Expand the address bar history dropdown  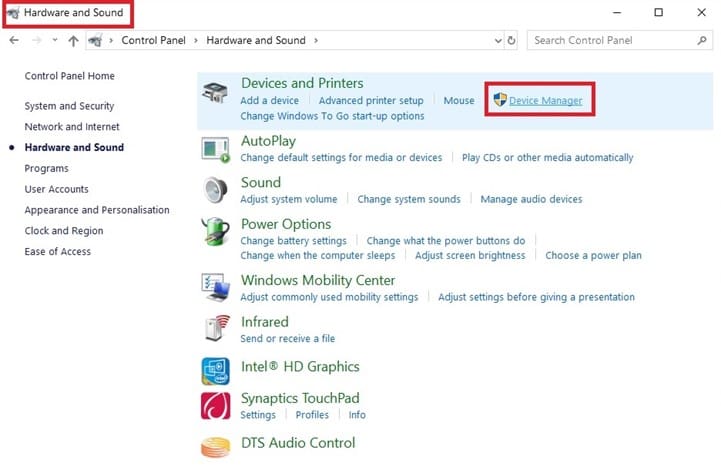498,41
